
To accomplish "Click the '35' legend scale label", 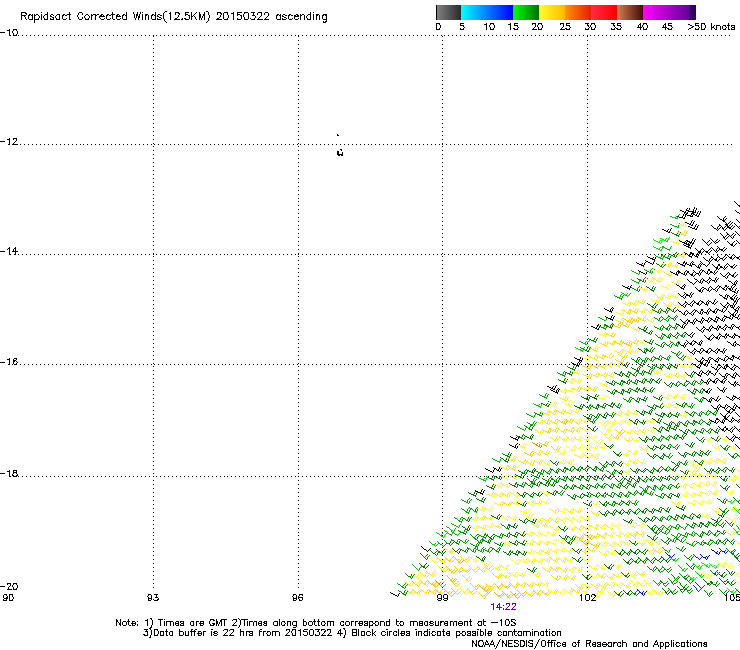I will (616, 27).
